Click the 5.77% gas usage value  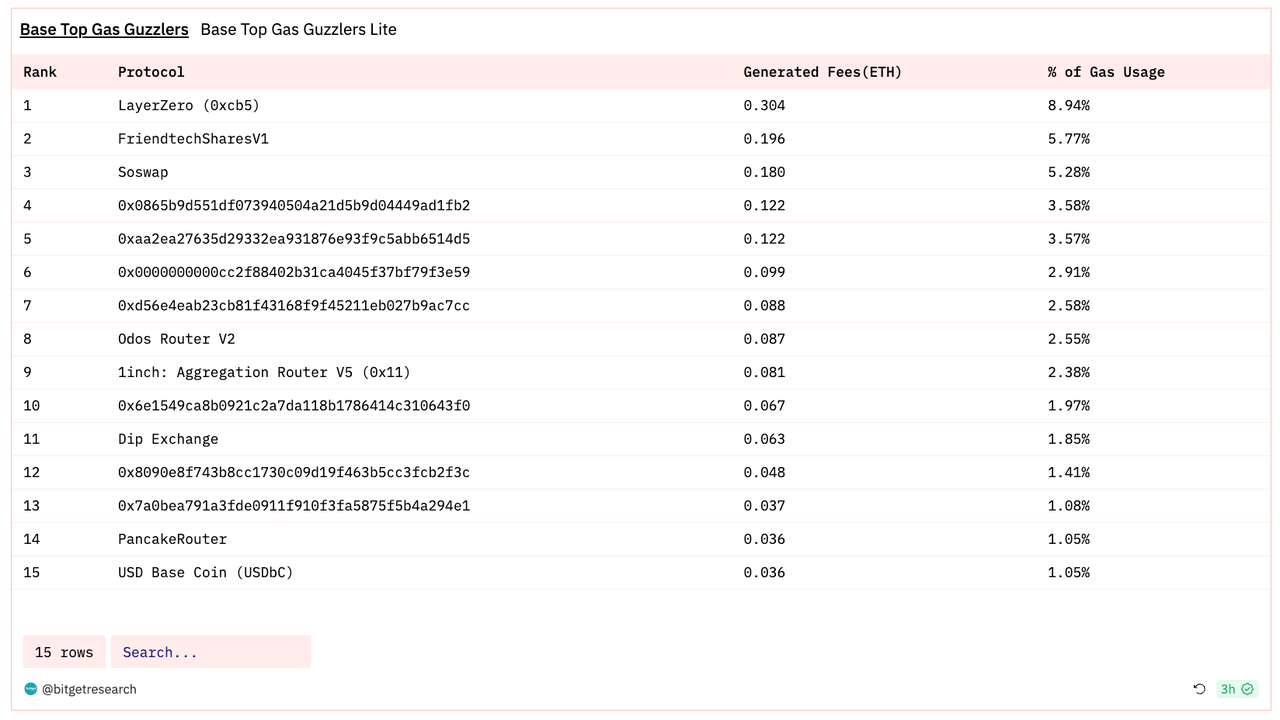[x=1069, y=139]
